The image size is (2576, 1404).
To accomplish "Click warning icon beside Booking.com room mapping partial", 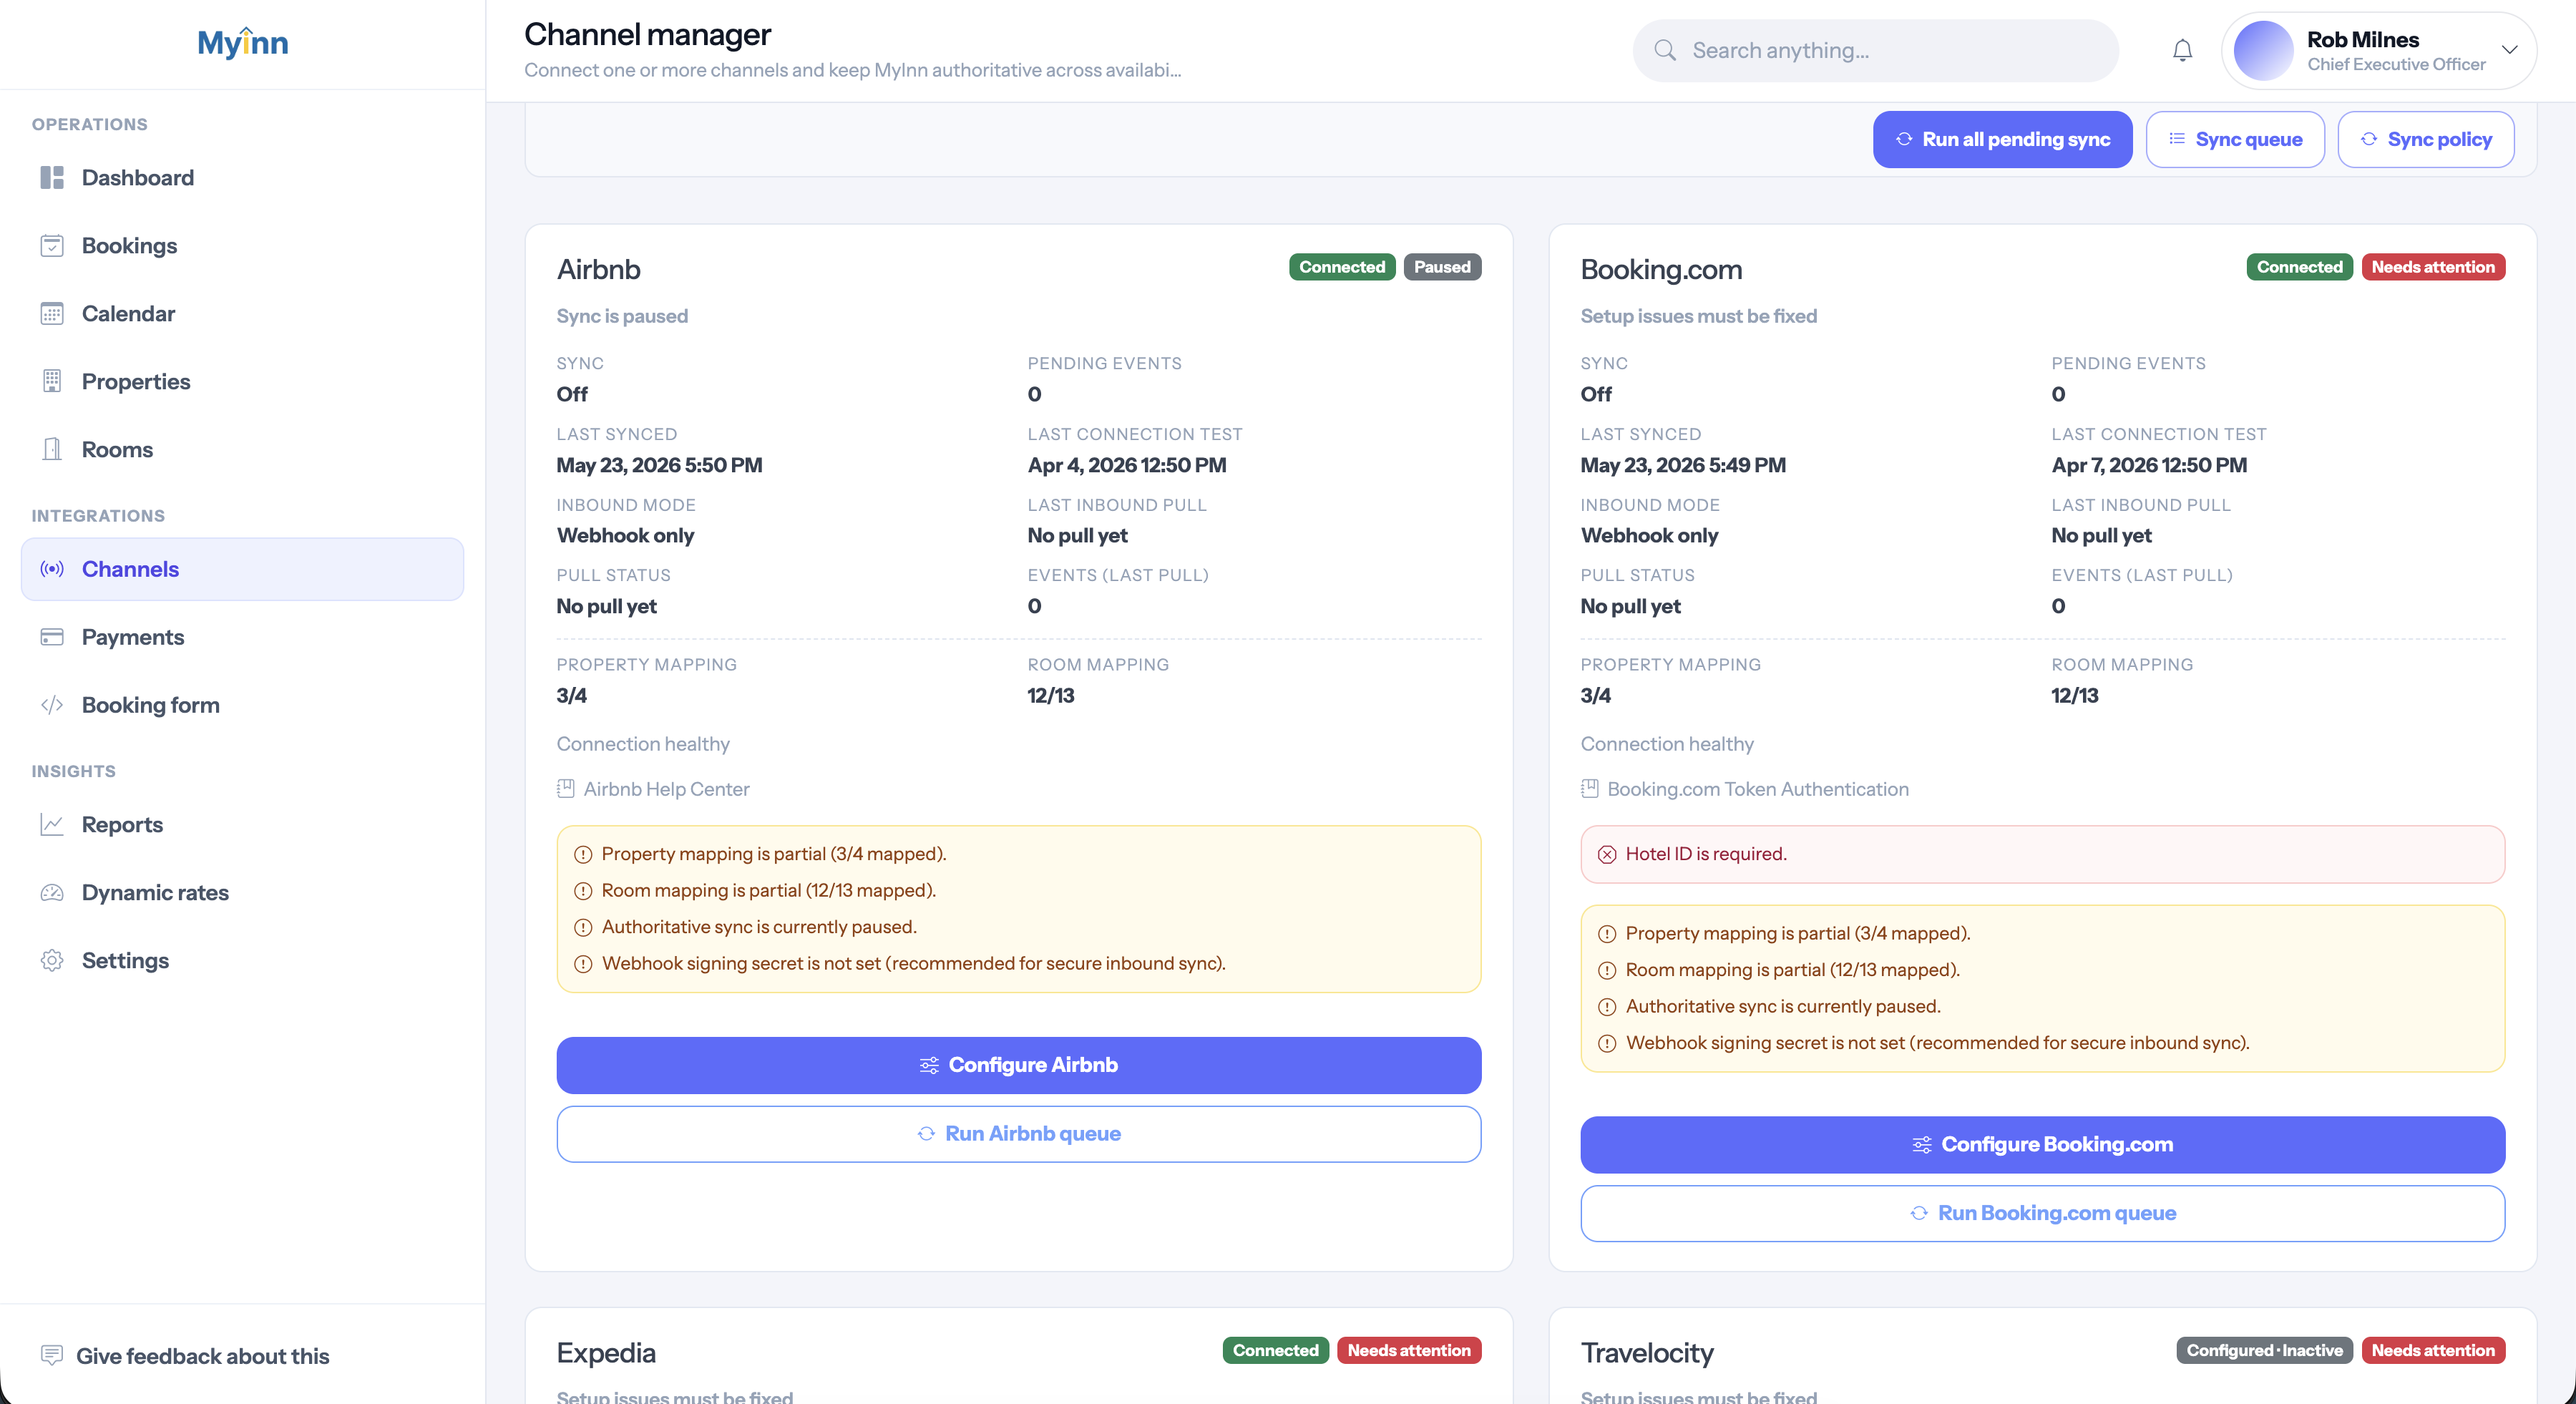I will tap(1606, 971).
